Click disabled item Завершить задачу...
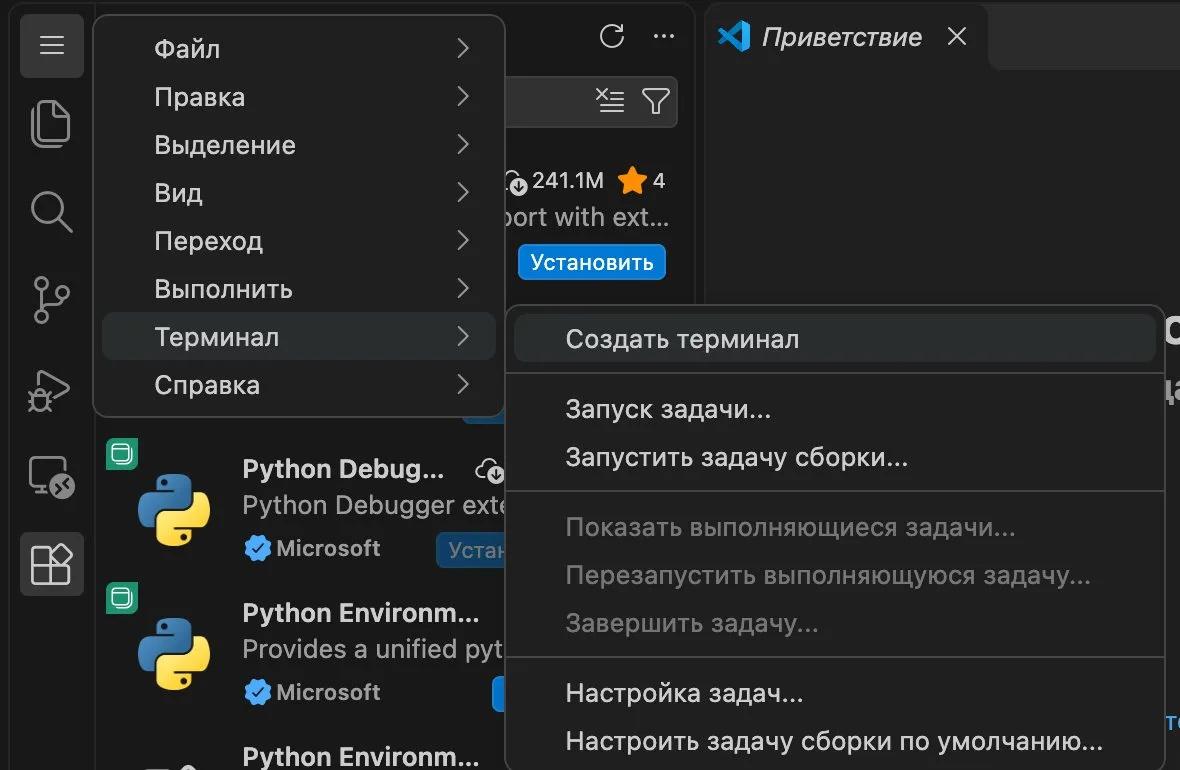The height and width of the screenshot is (770, 1180). tap(835, 623)
